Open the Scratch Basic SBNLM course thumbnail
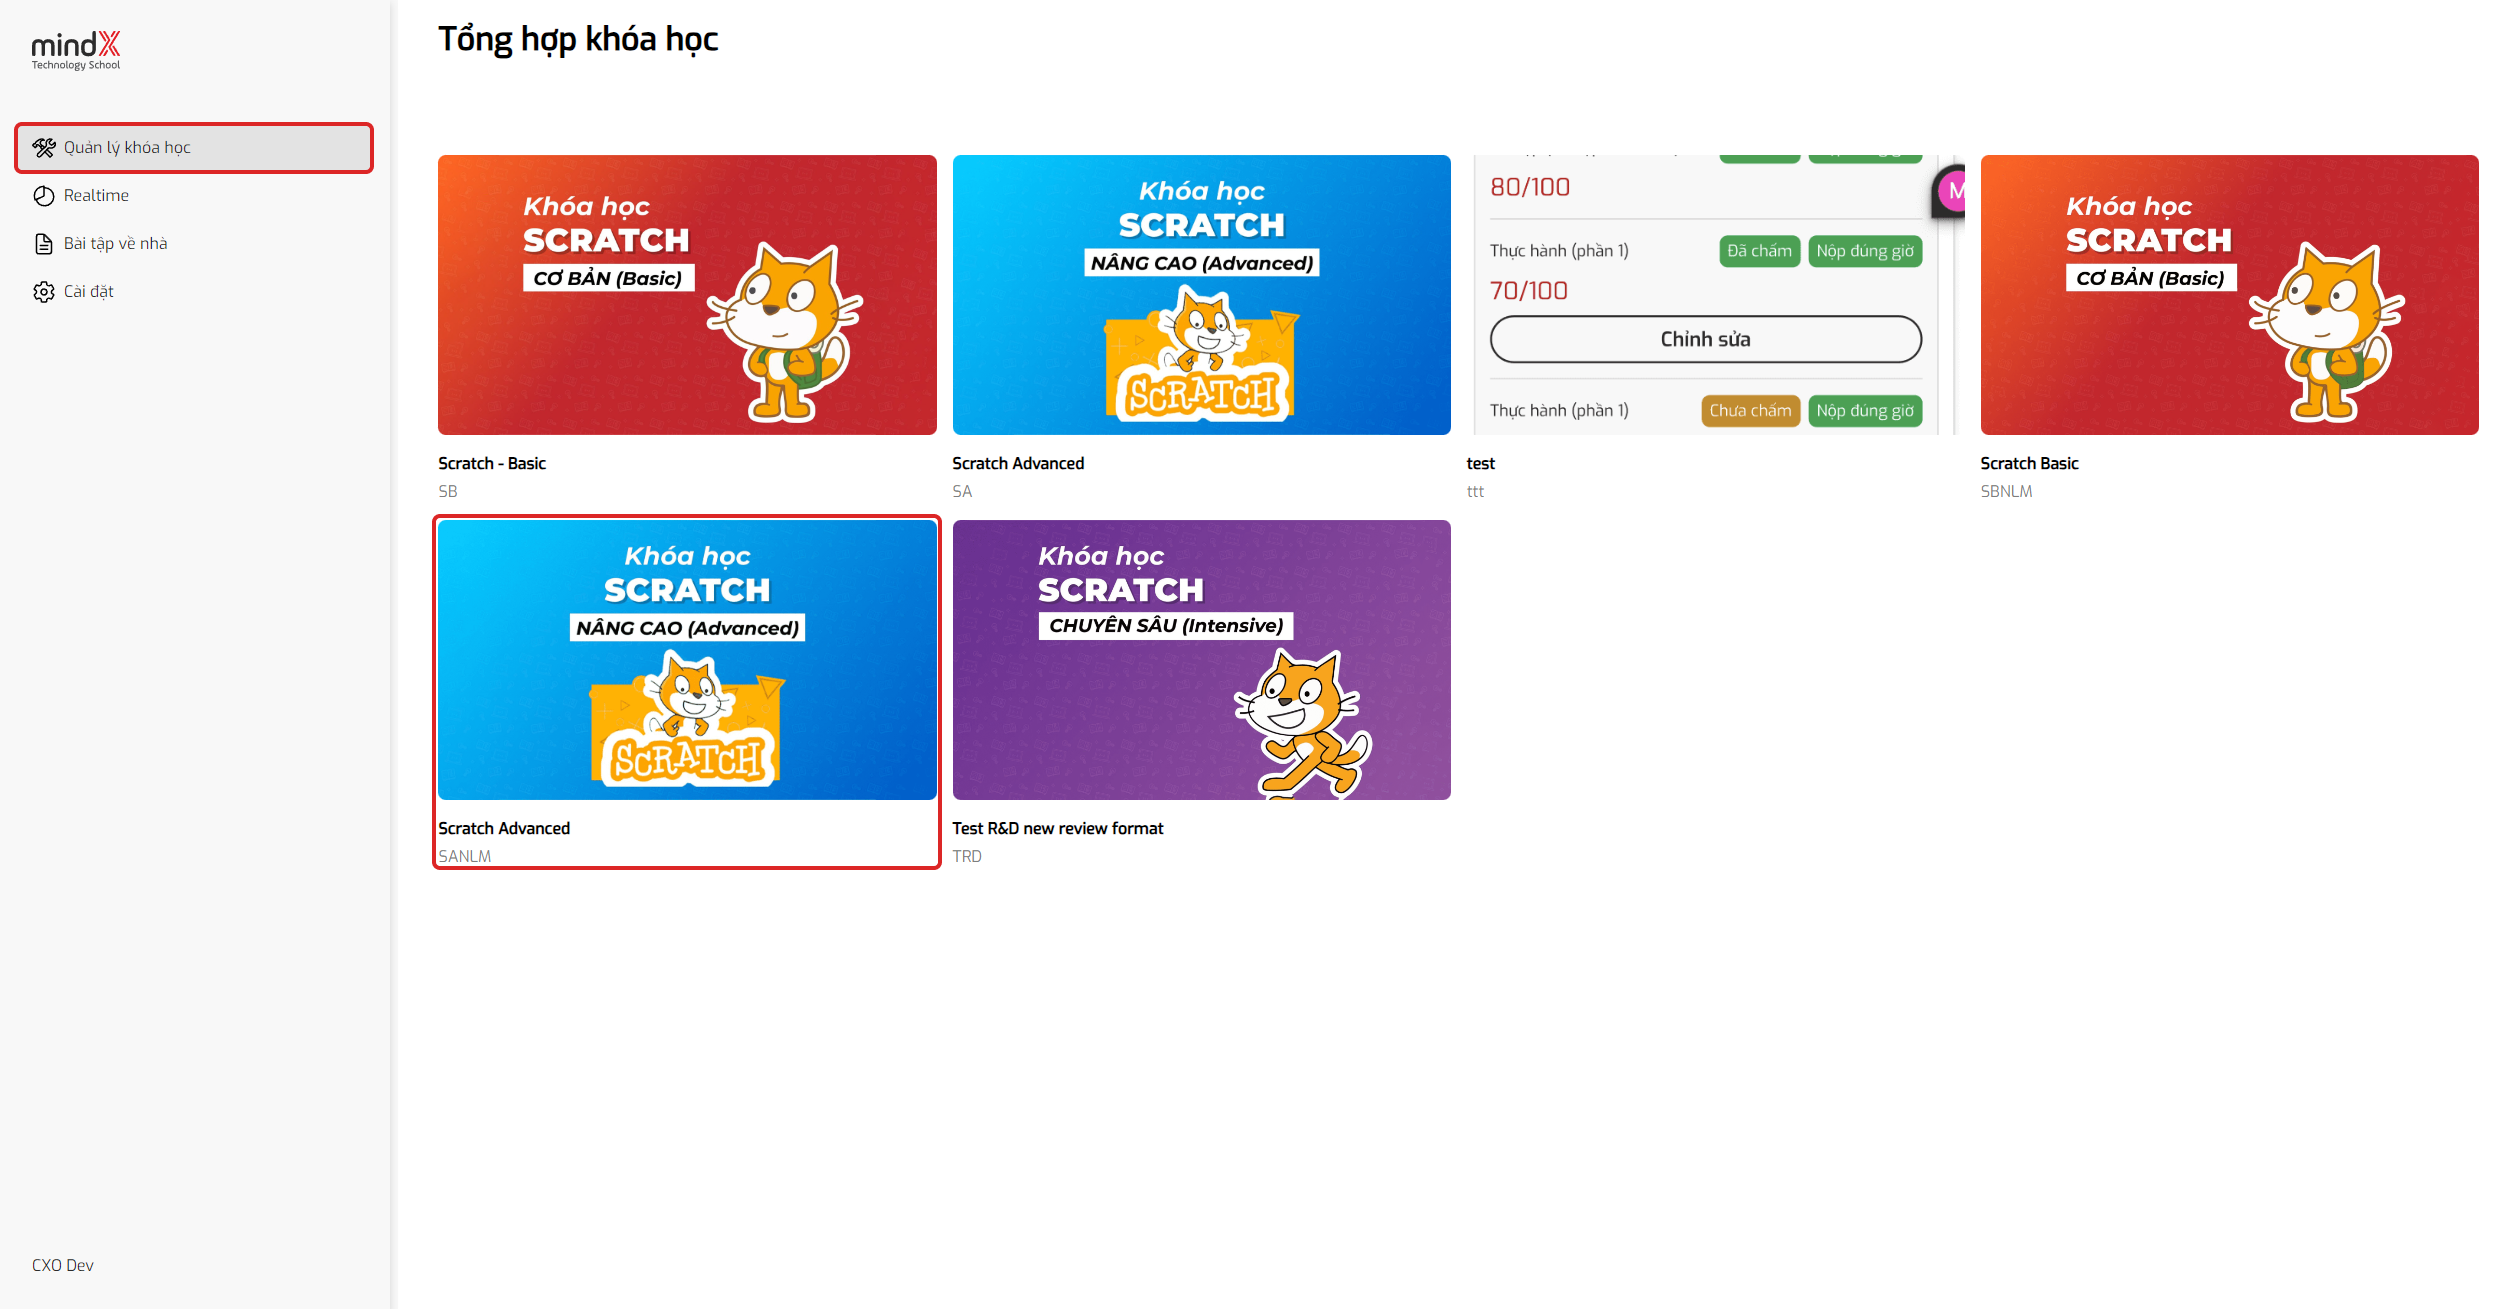Screen dimensions: 2518x1309 coord(2229,295)
